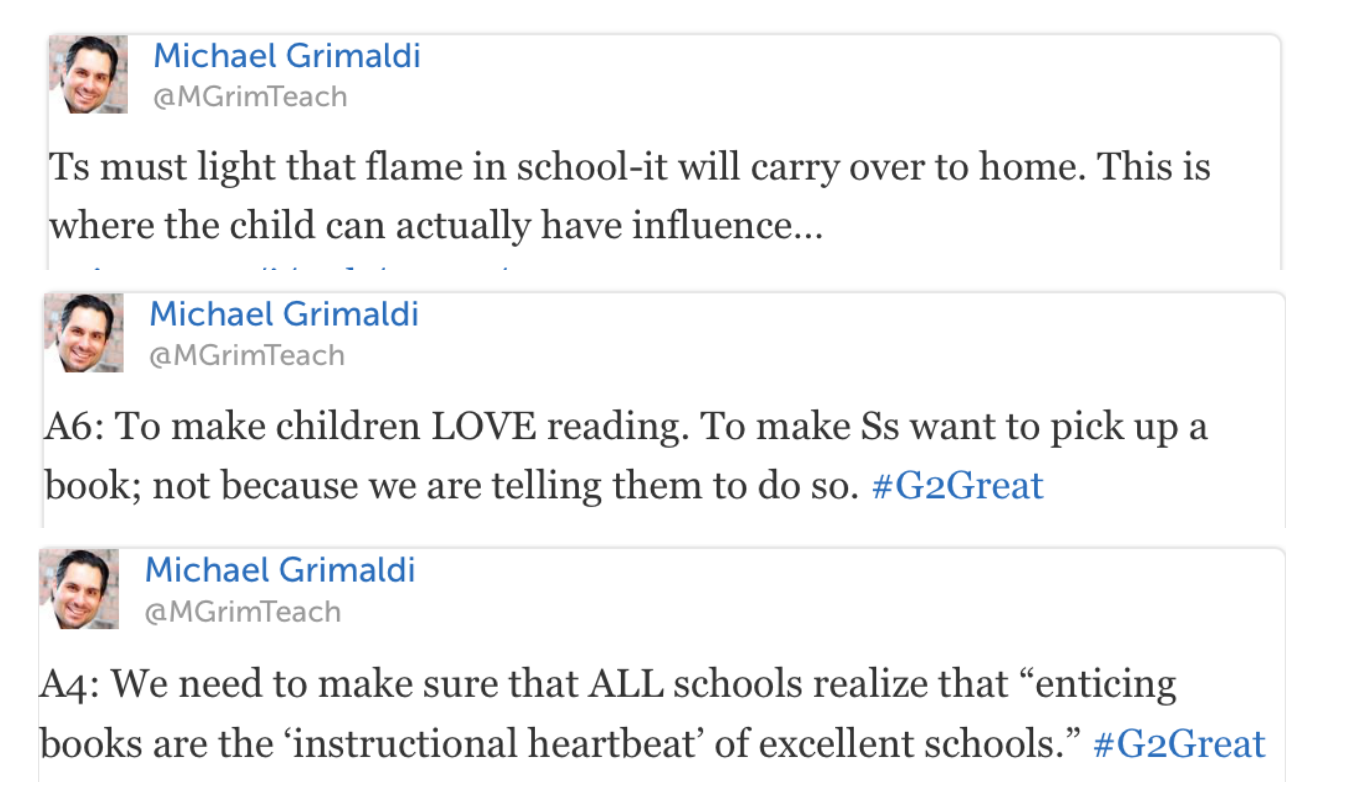Open Michael Grimaldi's name above the A4 tweet
Viewport: 1352px width, 806px height.
pyautogui.click(x=280, y=570)
